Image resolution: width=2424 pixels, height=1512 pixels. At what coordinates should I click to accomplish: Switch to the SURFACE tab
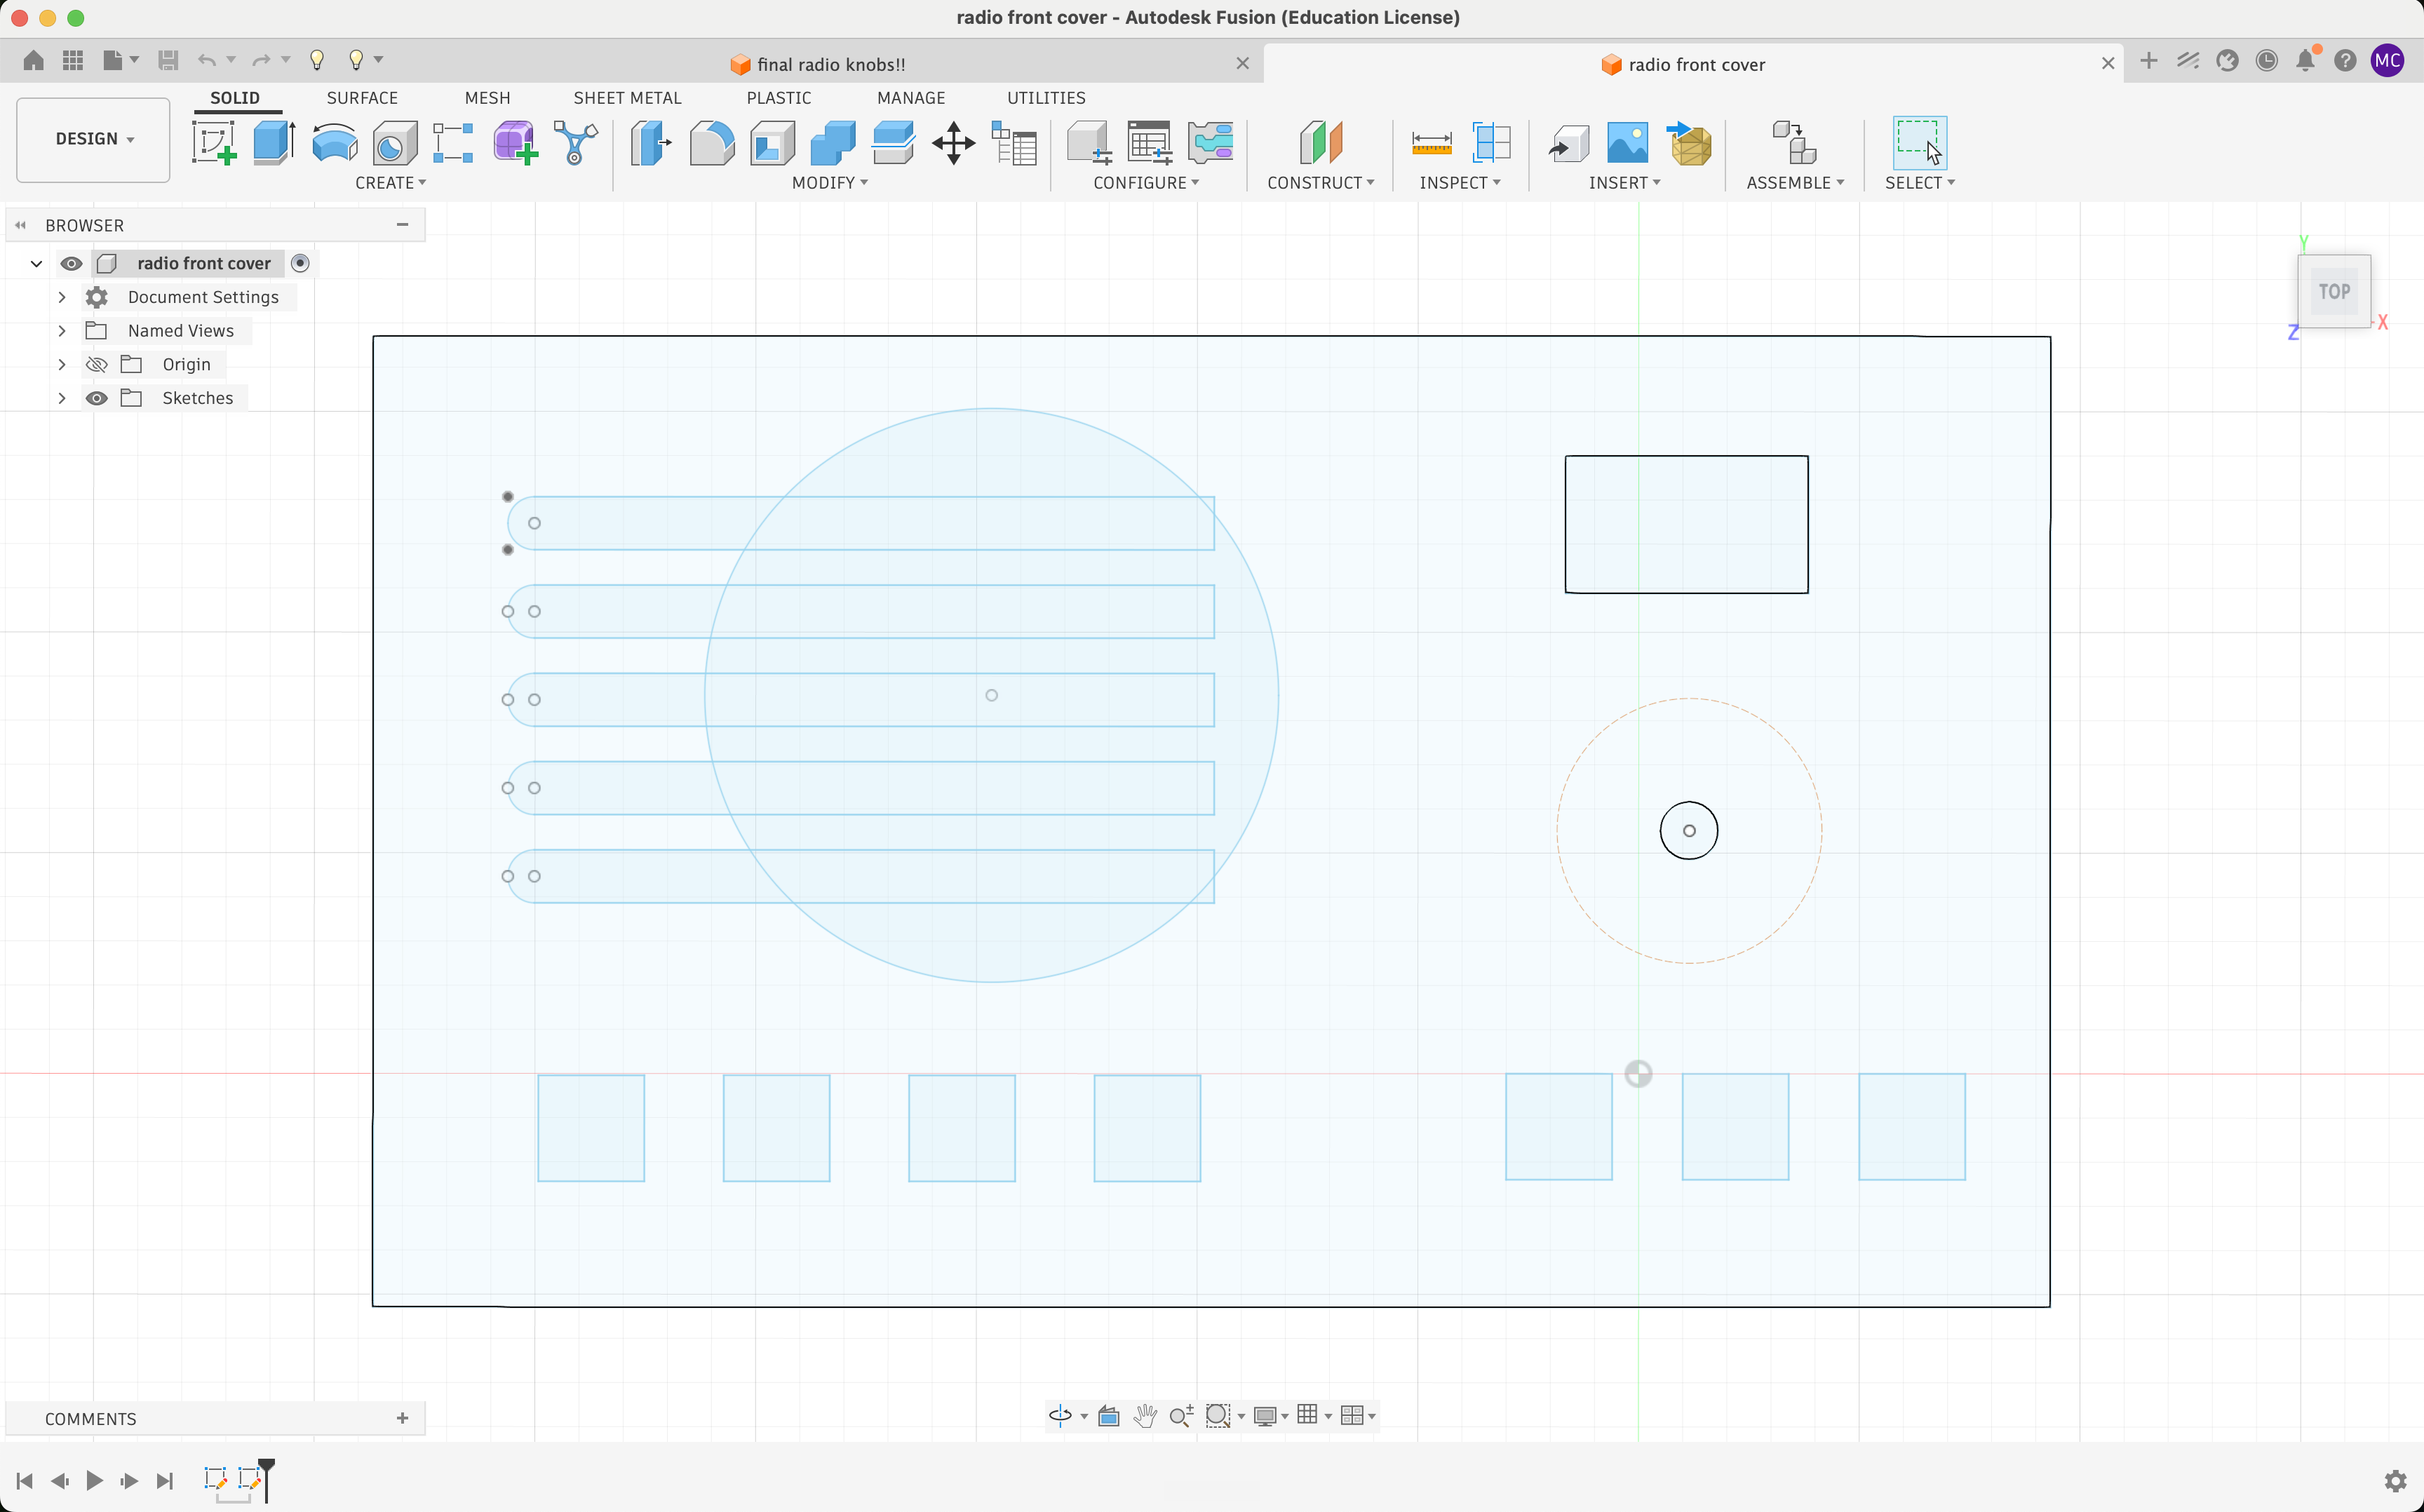tap(362, 98)
